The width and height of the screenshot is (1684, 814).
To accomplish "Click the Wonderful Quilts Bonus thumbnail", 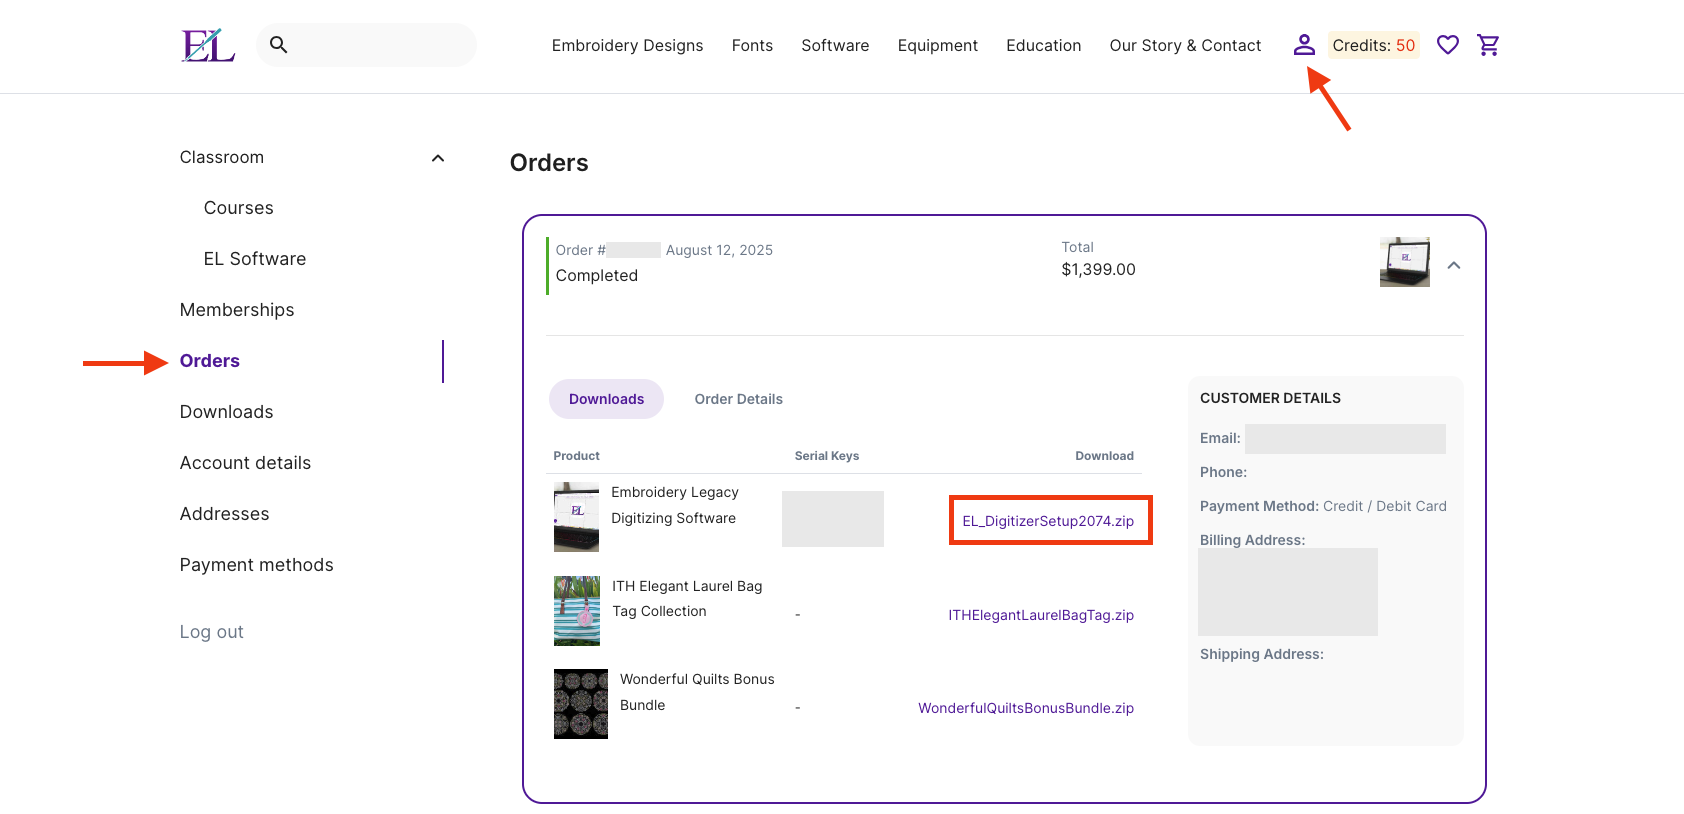I will click(581, 704).
